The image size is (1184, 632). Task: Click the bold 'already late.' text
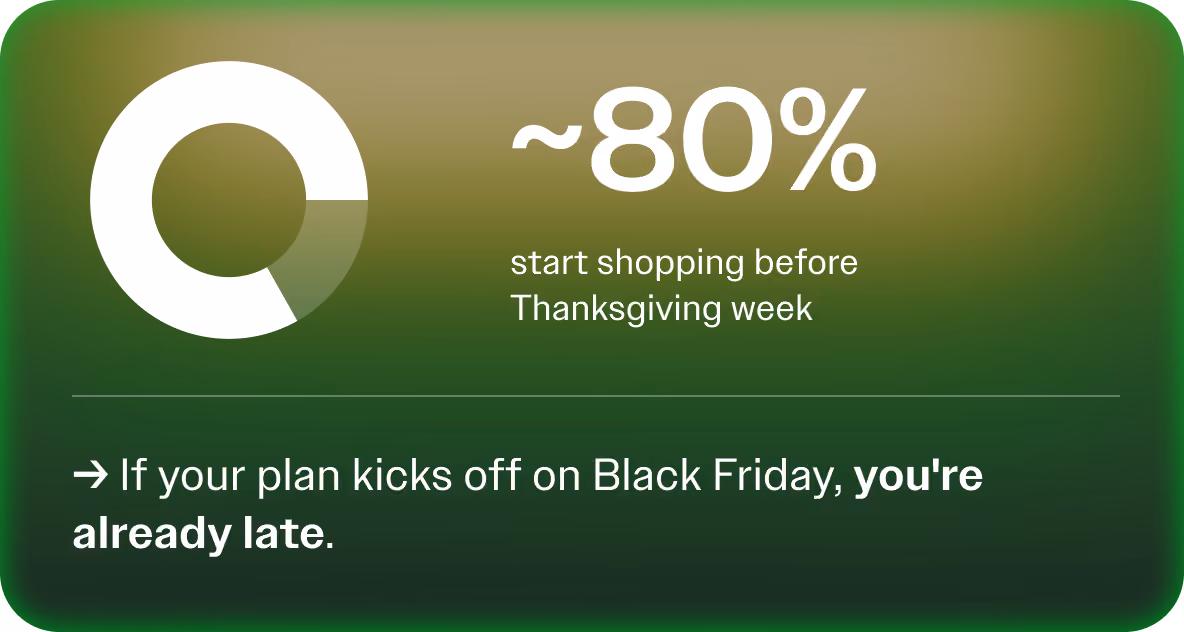[x=203, y=534]
